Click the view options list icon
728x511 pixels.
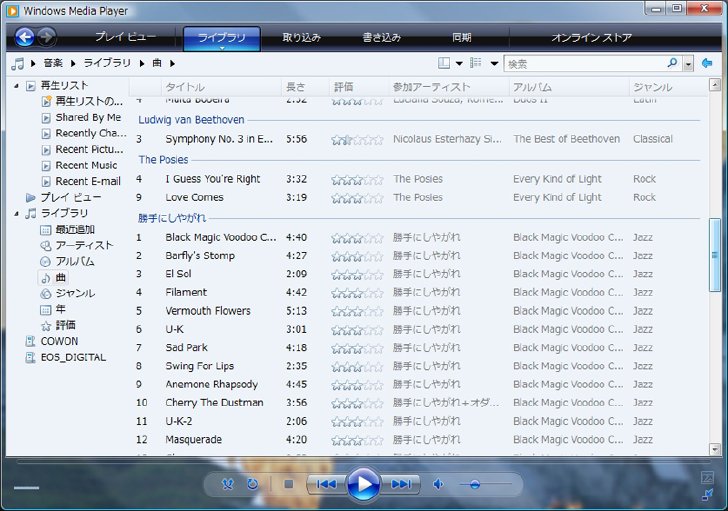[476, 63]
